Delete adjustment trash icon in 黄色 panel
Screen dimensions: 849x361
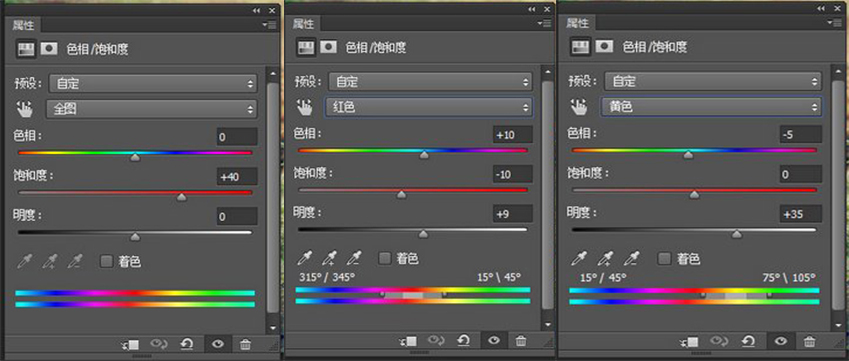tap(809, 342)
